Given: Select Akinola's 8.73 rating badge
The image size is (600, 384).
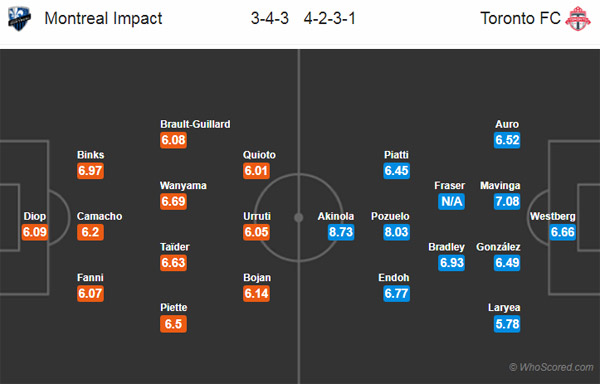Looking at the screenshot, I should tap(341, 232).
